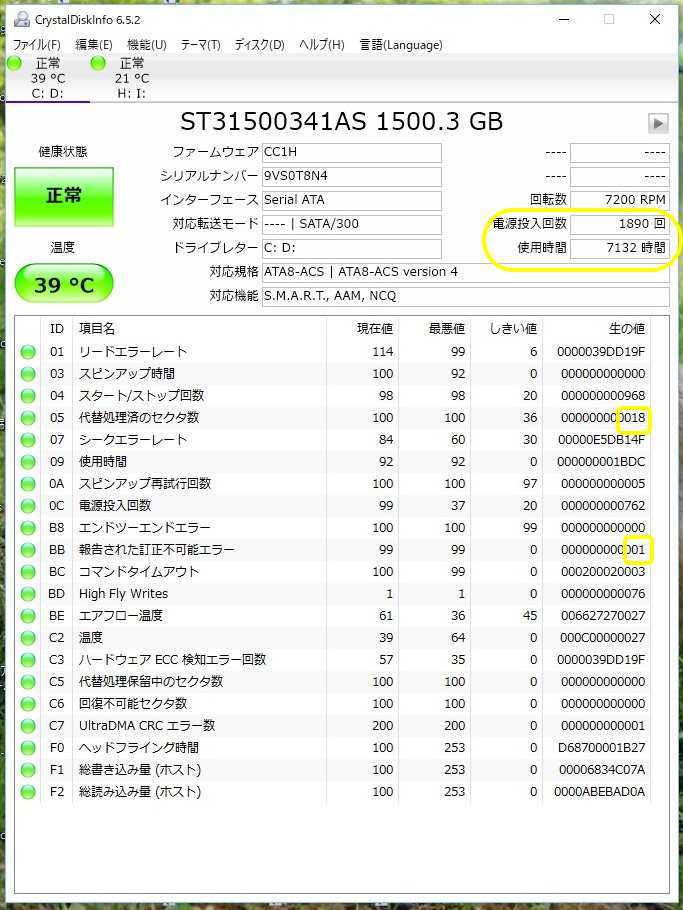The image size is (683, 910).
Task: Click status icon for 05 代替処理済のセクタ数
Action: (28, 418)
